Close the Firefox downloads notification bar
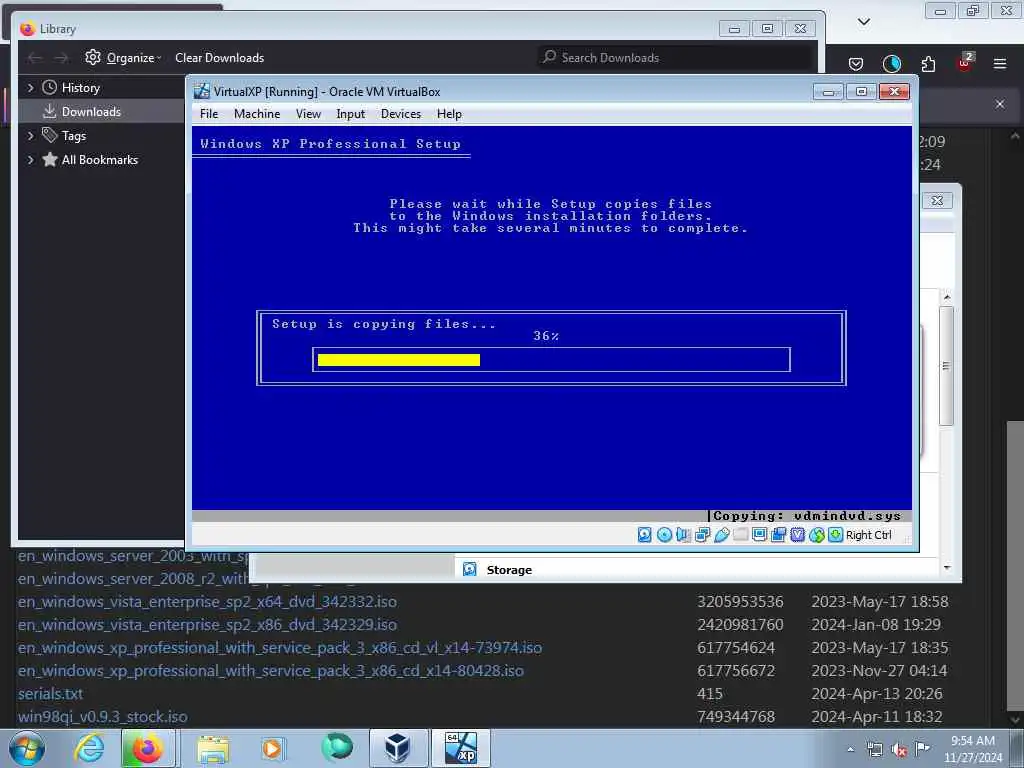 (1000, 104)
